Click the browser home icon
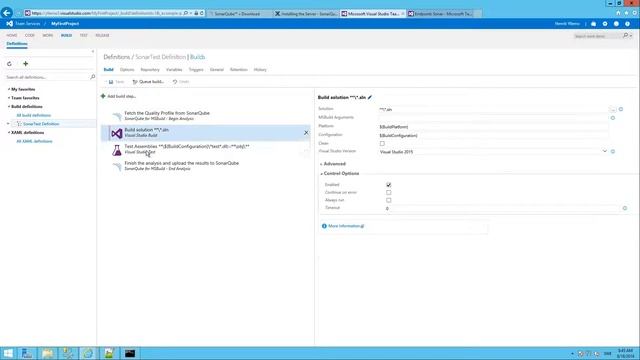 618,13
